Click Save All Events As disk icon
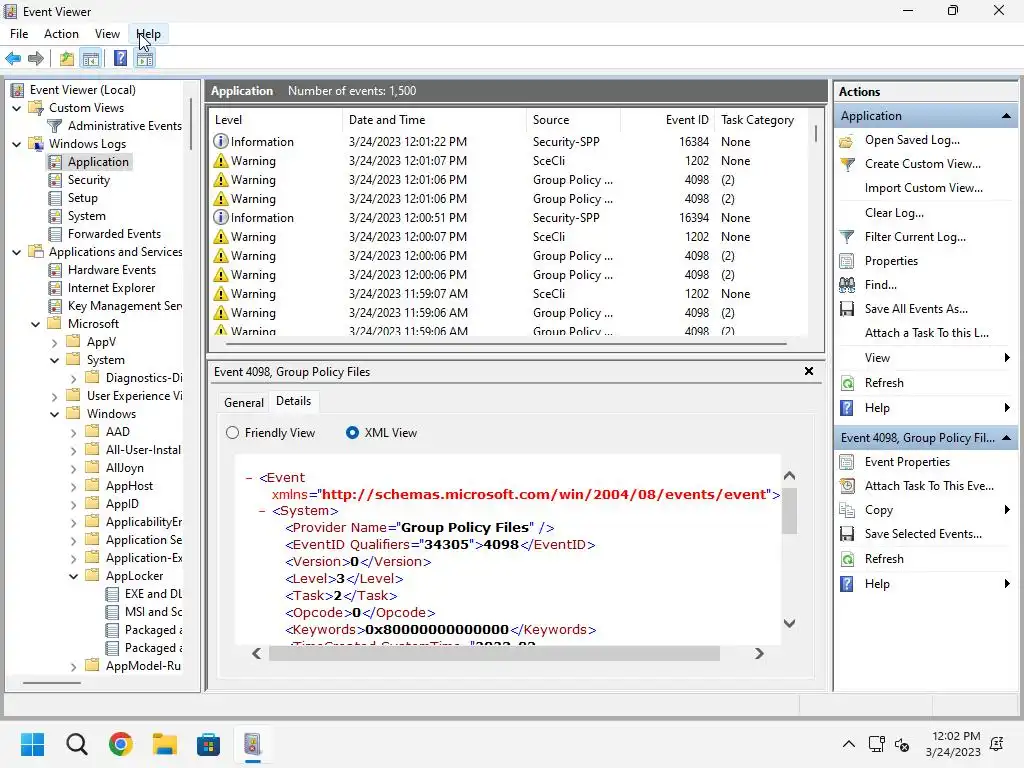Screen dimensions: 1024x768 point(846,309)
